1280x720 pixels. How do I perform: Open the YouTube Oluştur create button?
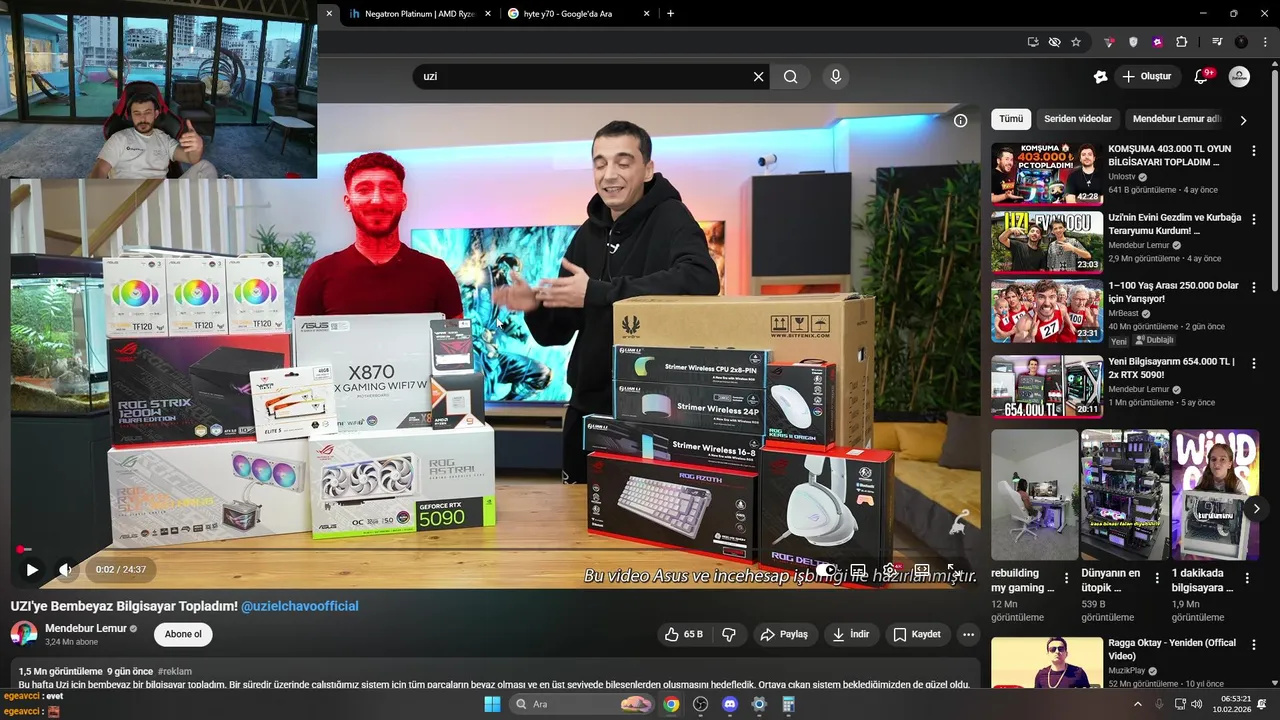click(x=1147, y=76)
